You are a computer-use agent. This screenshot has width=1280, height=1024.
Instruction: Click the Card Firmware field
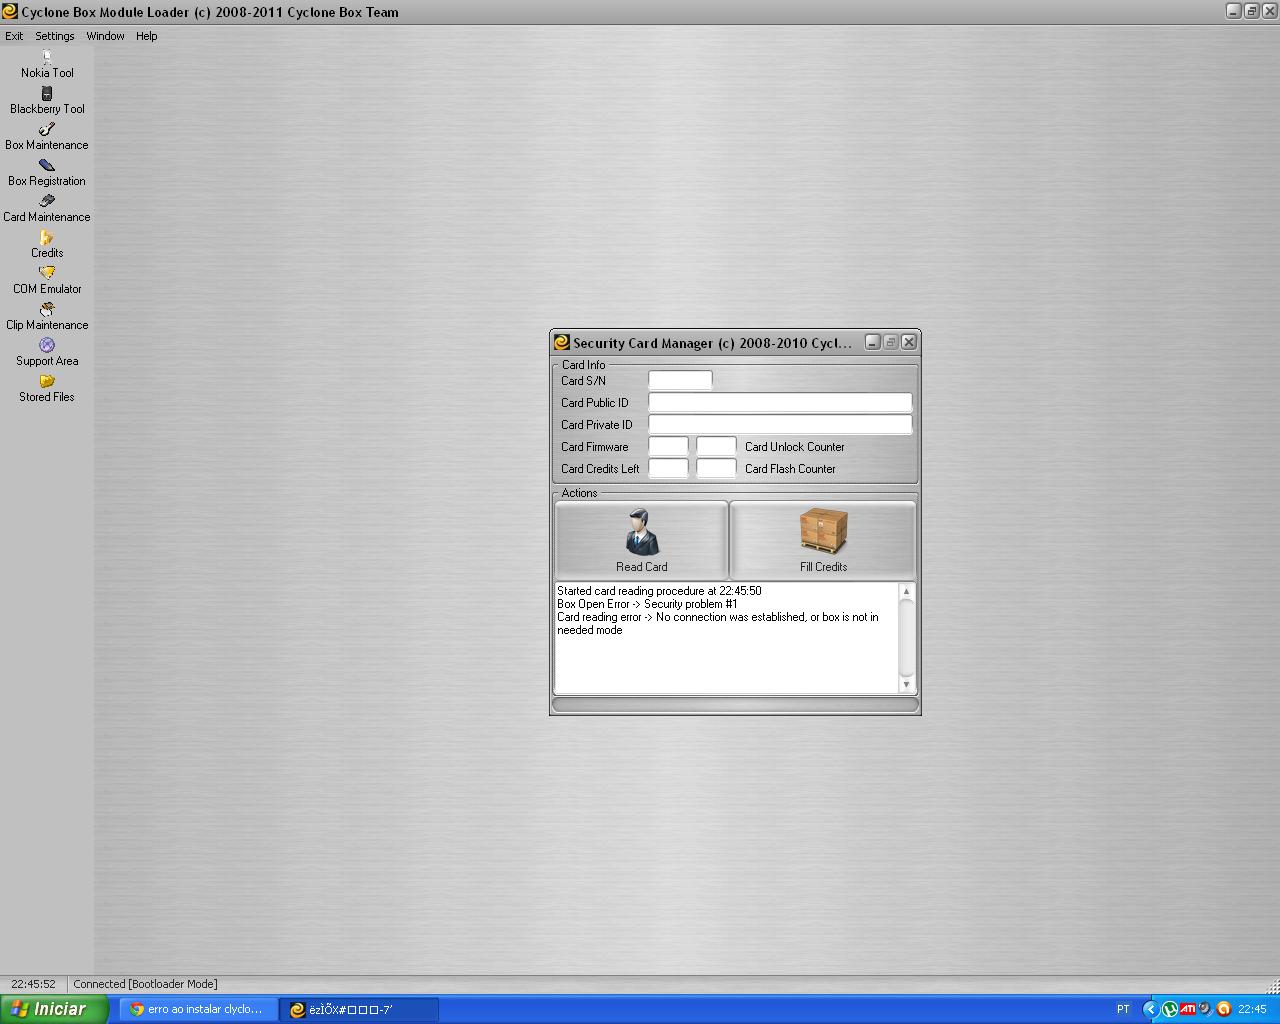pos(668,446)
